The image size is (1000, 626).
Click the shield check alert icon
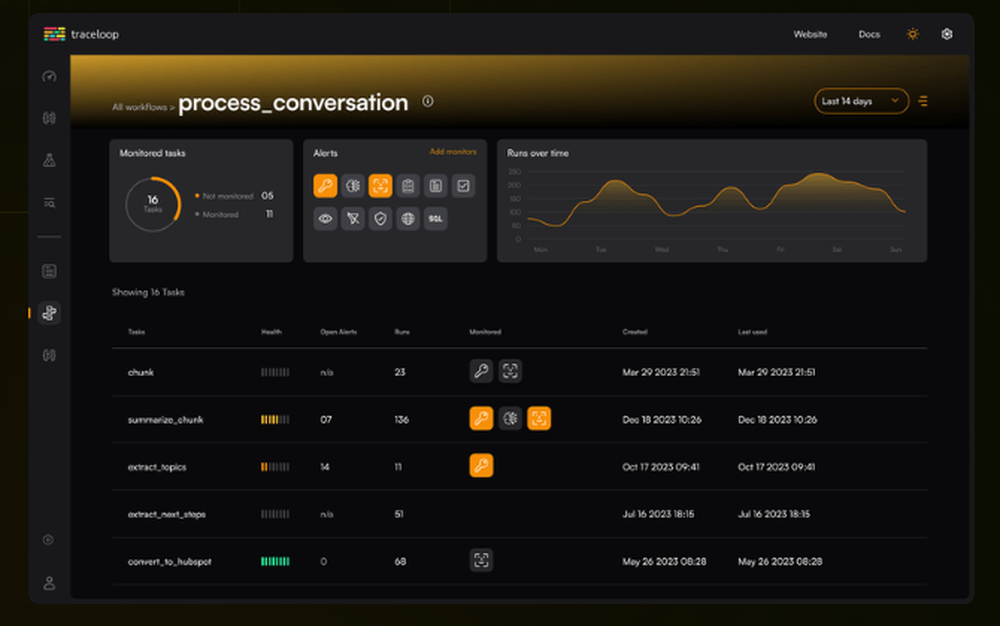tap(380, 219)
